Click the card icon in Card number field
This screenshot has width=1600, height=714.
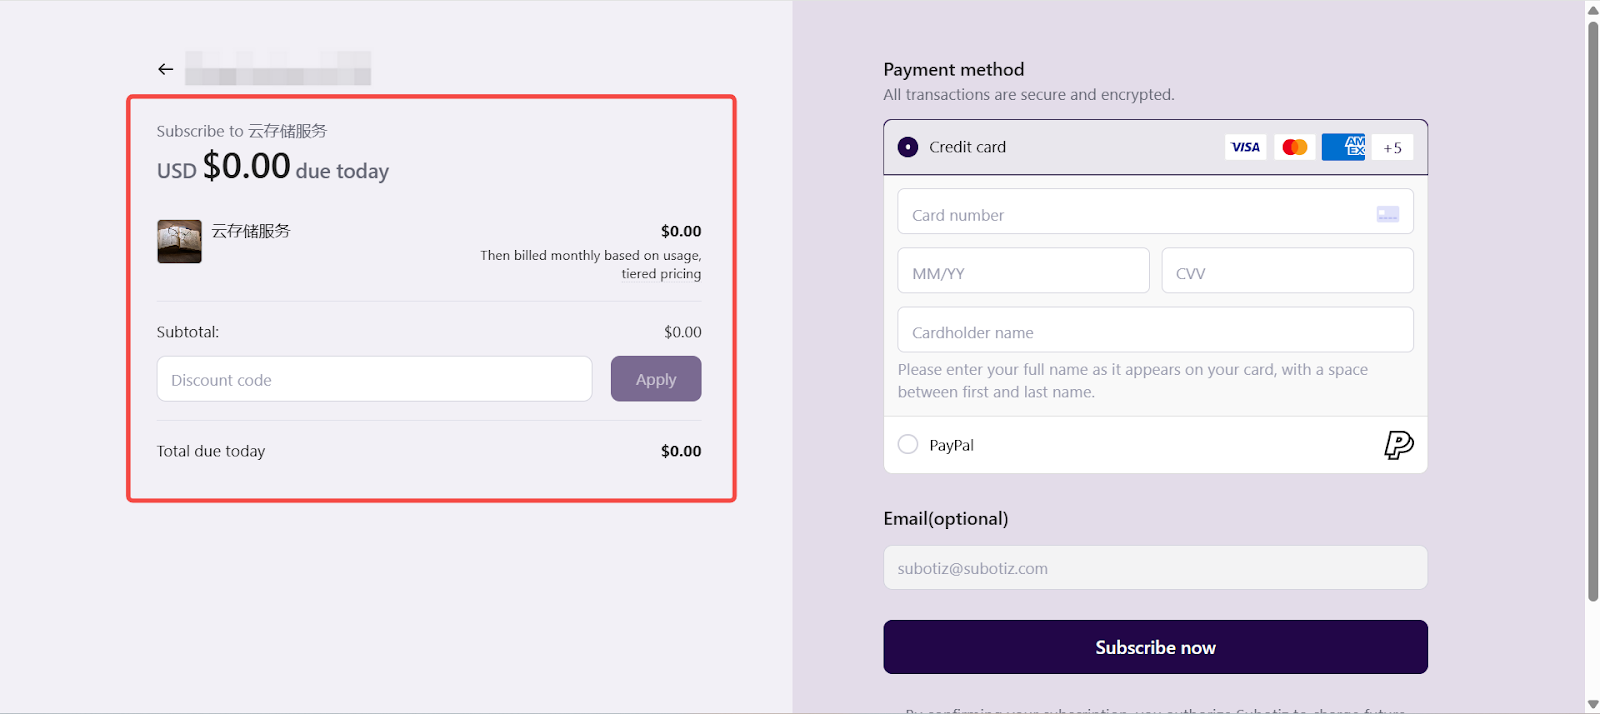(1387, 214)
